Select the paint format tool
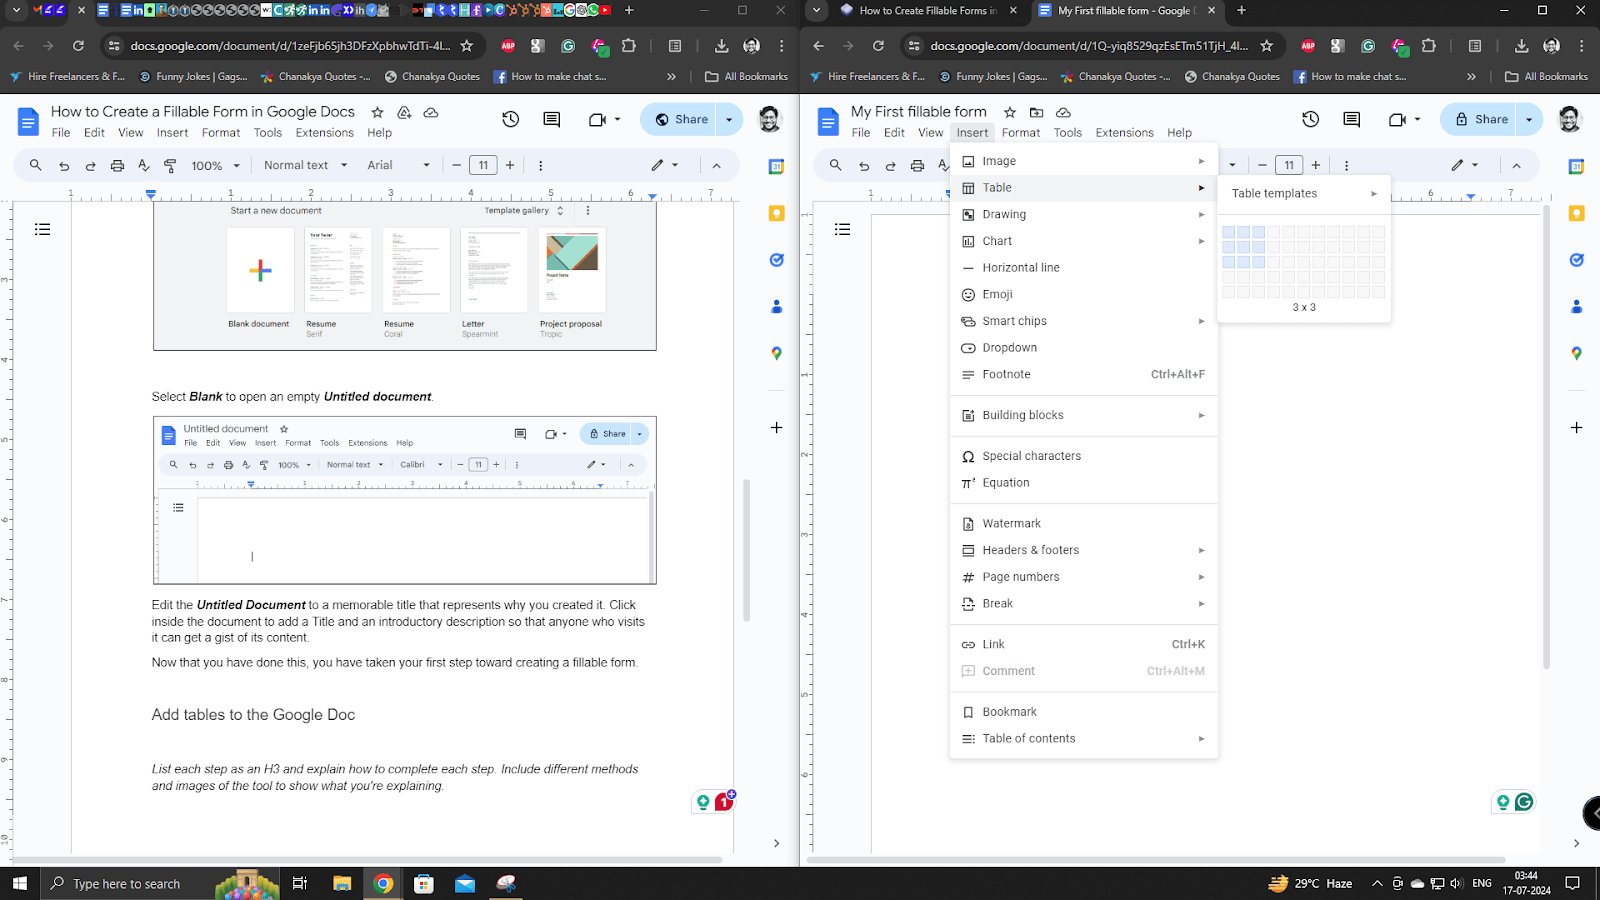Screen dimensions: 1600x900 tap(171, 165)
